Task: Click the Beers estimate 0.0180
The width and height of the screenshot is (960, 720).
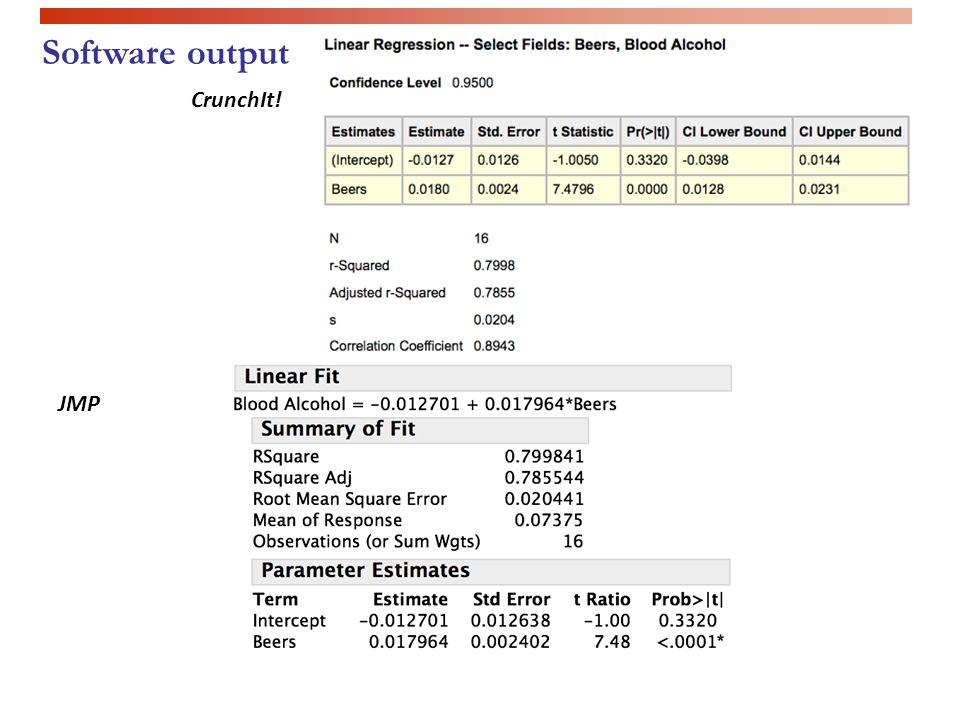Action: pos(429,189)
